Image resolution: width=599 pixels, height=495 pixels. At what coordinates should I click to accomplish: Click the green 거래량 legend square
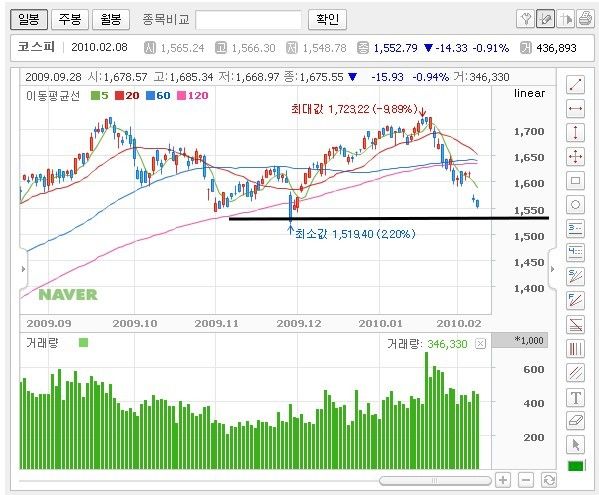coord(83,342)
